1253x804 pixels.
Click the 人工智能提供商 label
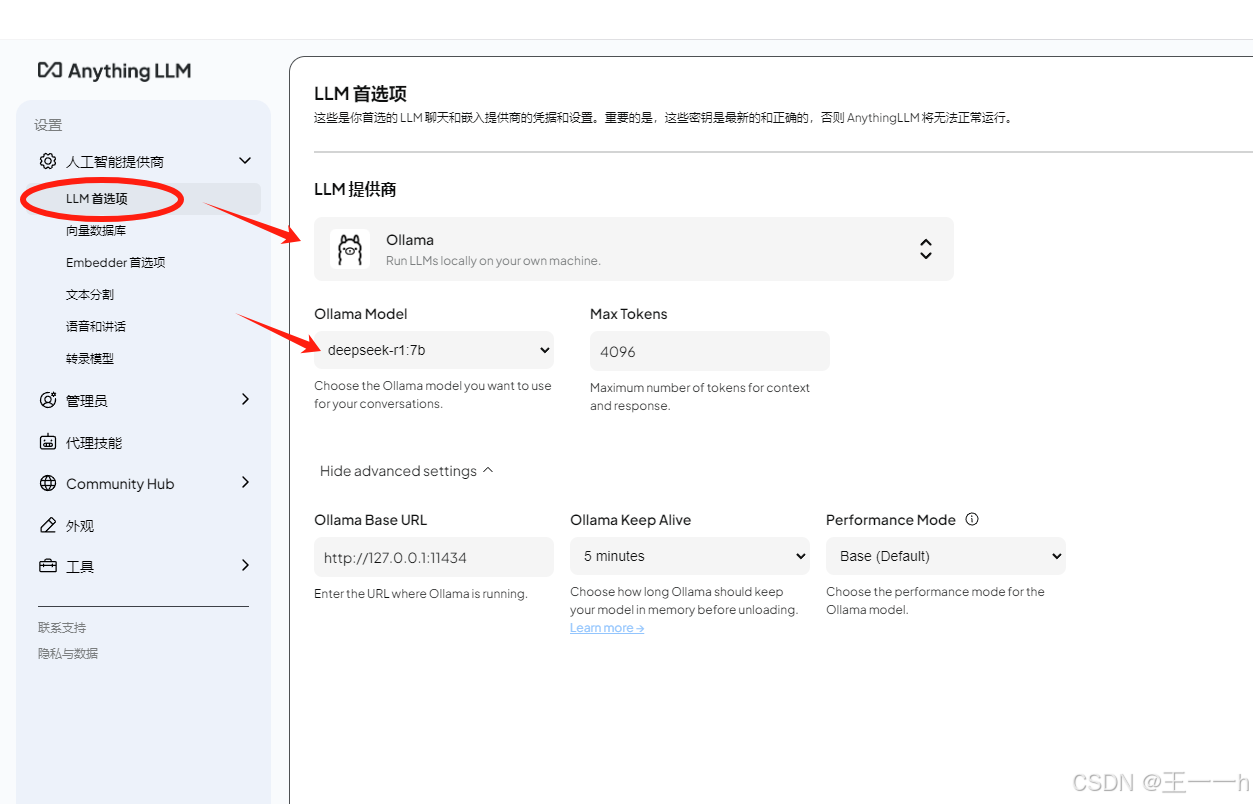coord(115,161)
